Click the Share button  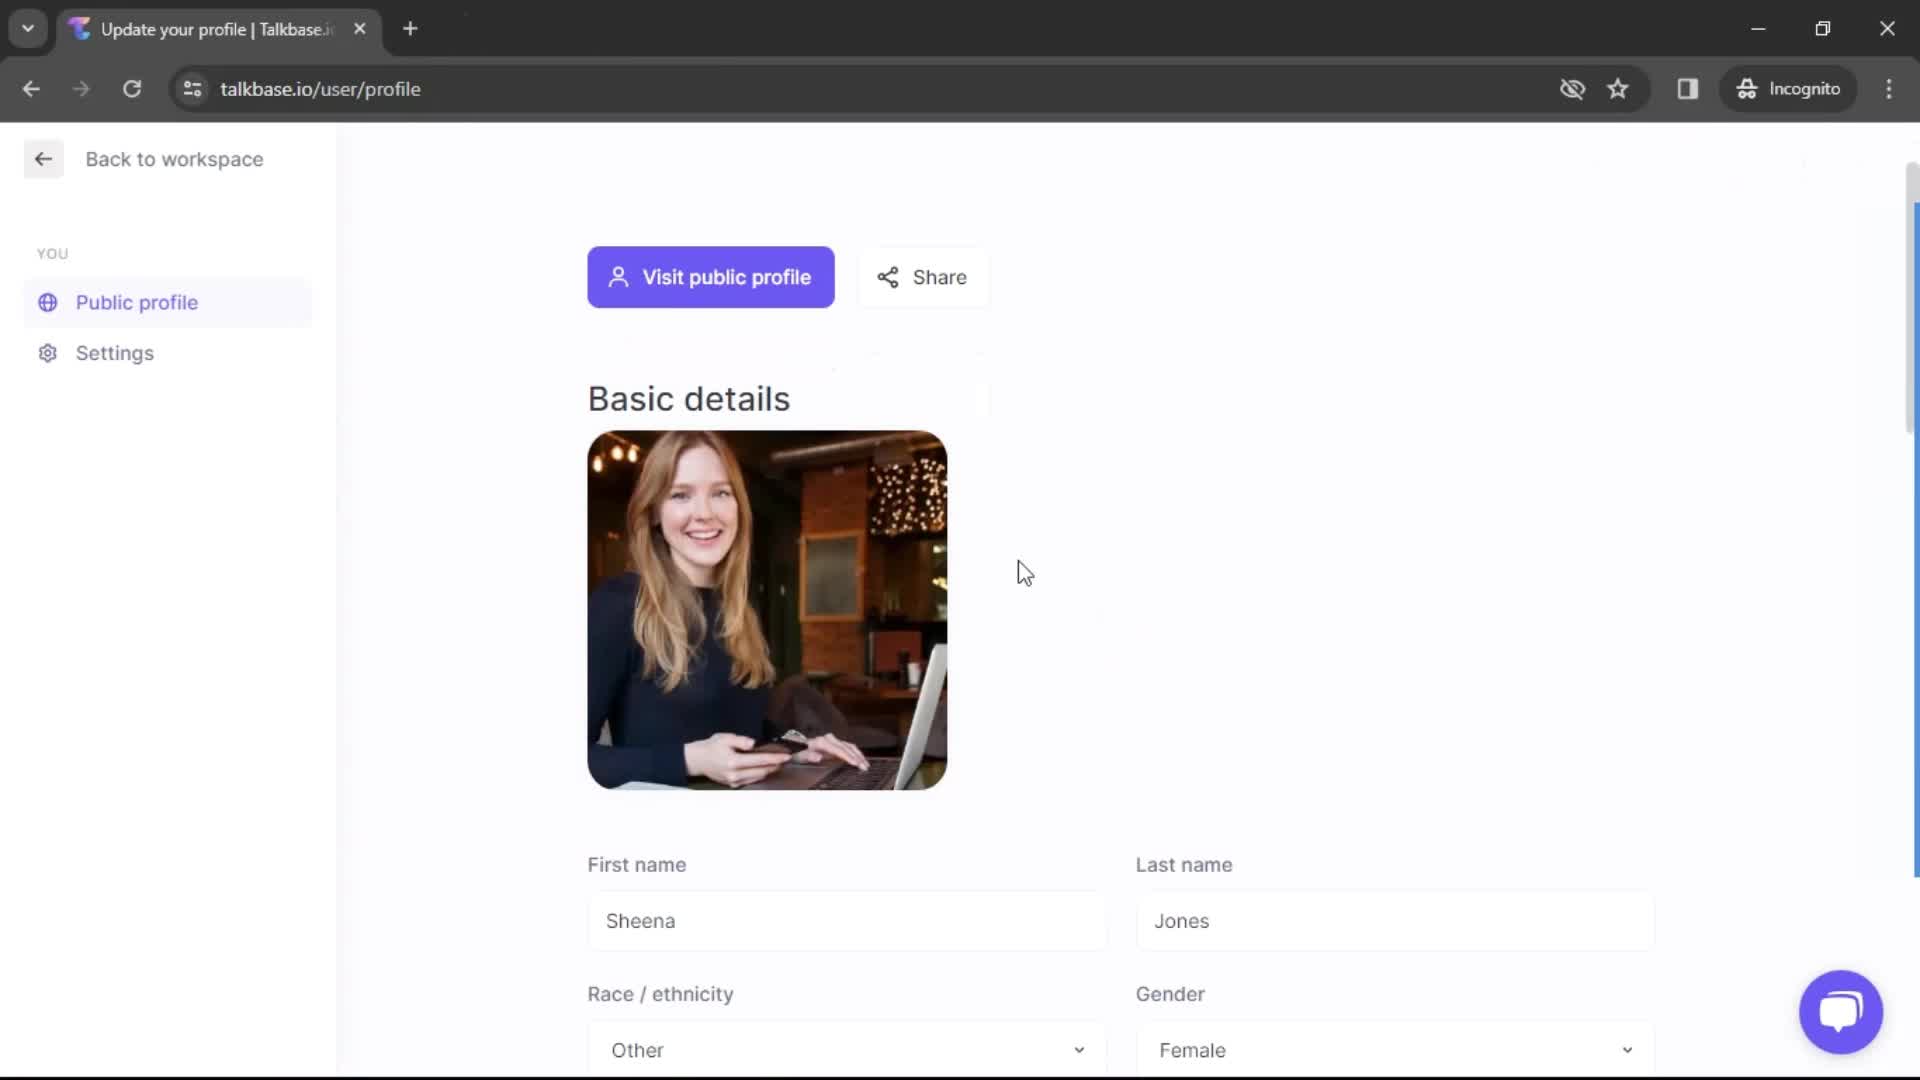922,277
